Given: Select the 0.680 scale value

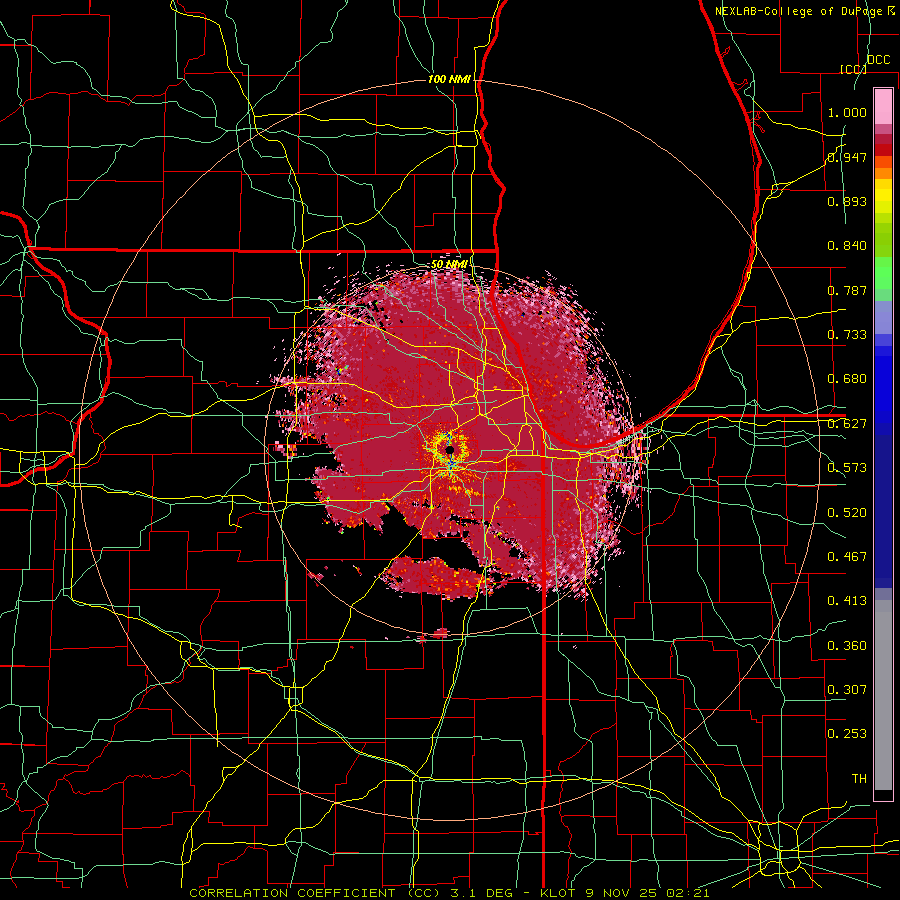Looking at the screenshot, I should pos(847,379).
